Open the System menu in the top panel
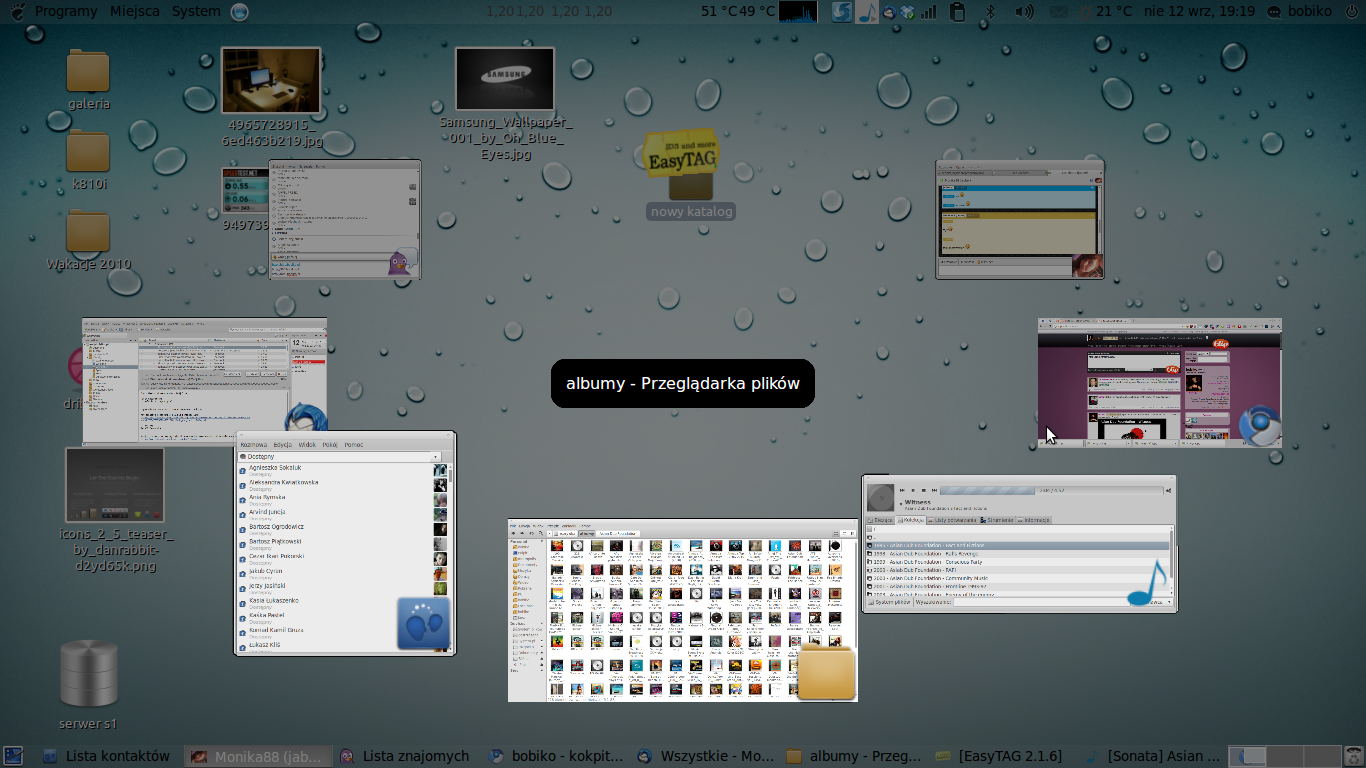This screenshot has width=1366, height=768. (x=196, y=12)
